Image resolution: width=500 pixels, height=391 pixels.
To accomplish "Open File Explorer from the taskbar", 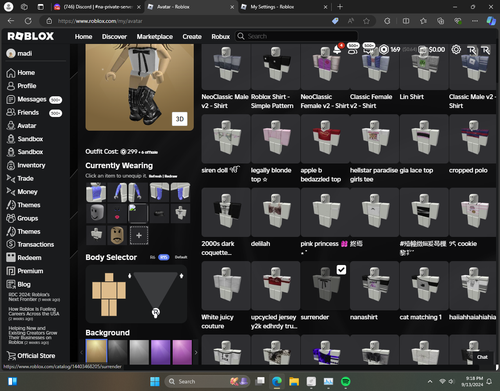I will (x=294, y=381).
